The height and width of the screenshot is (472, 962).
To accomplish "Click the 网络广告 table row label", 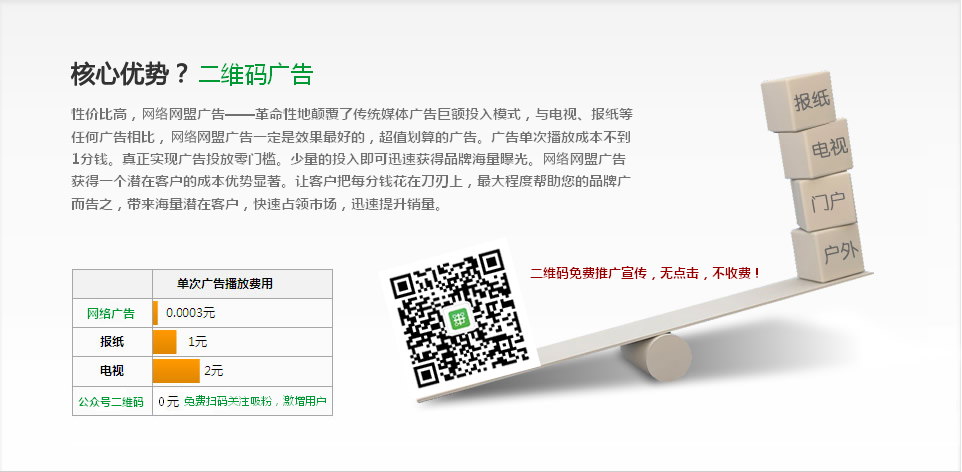I will [111, 313].
